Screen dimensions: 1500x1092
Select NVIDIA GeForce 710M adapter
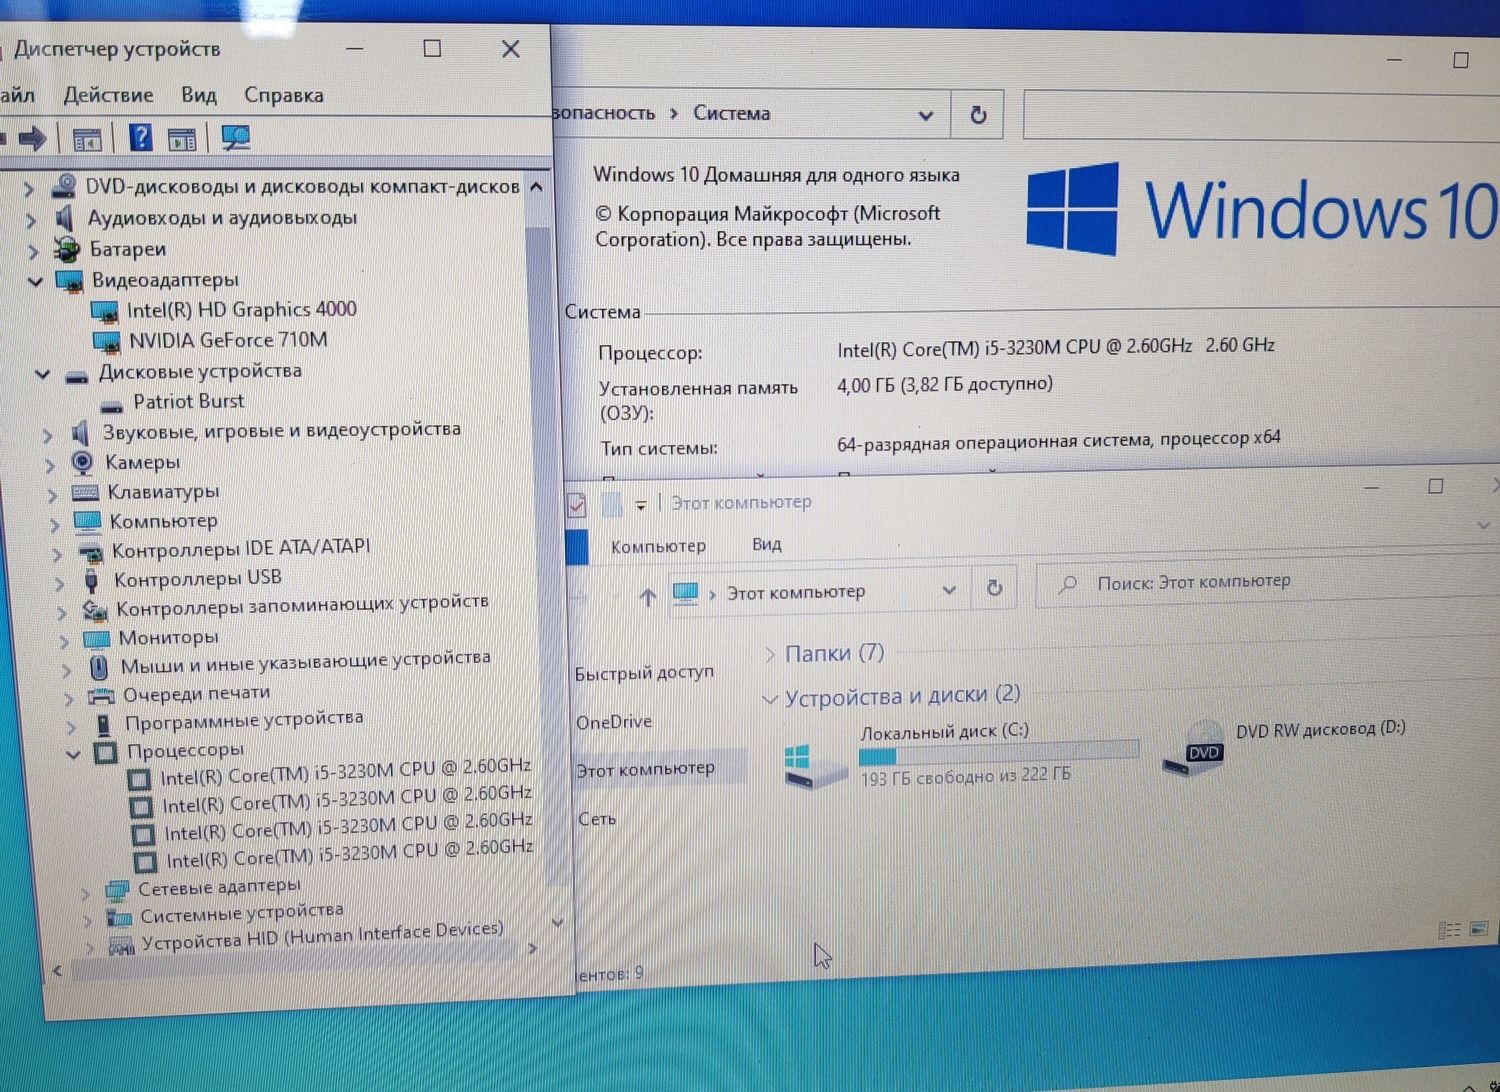228,340
